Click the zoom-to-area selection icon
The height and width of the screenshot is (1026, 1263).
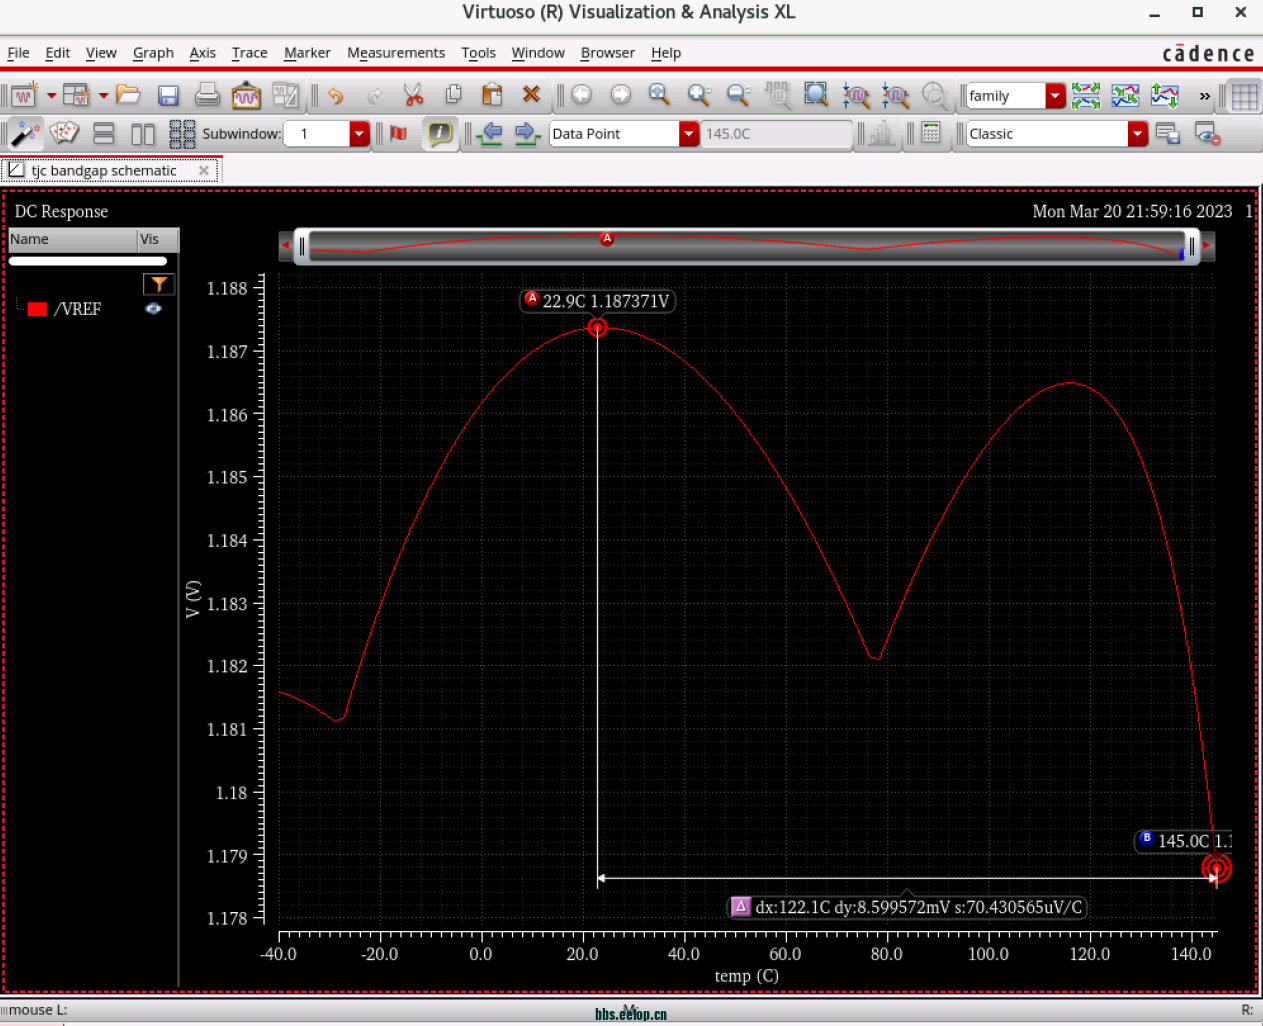coord(816,95)
